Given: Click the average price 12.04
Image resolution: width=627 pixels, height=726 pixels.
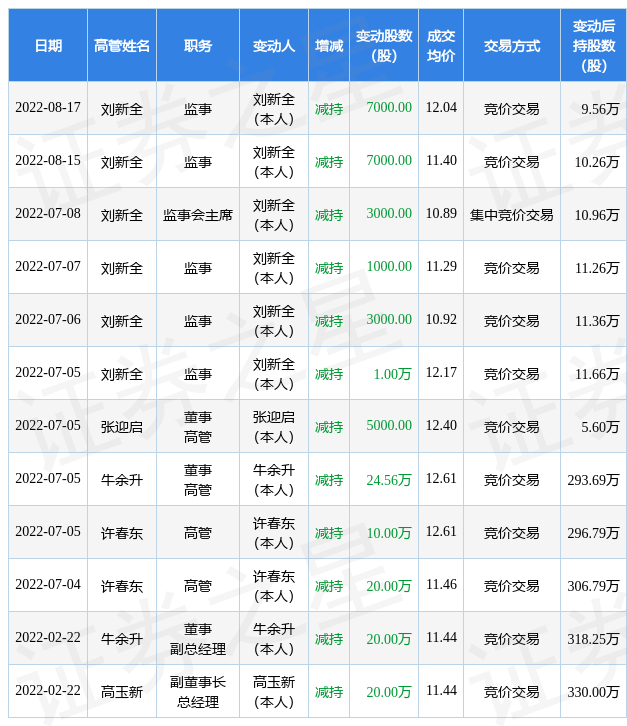Looking at the screenshot, I should [441, 108].
